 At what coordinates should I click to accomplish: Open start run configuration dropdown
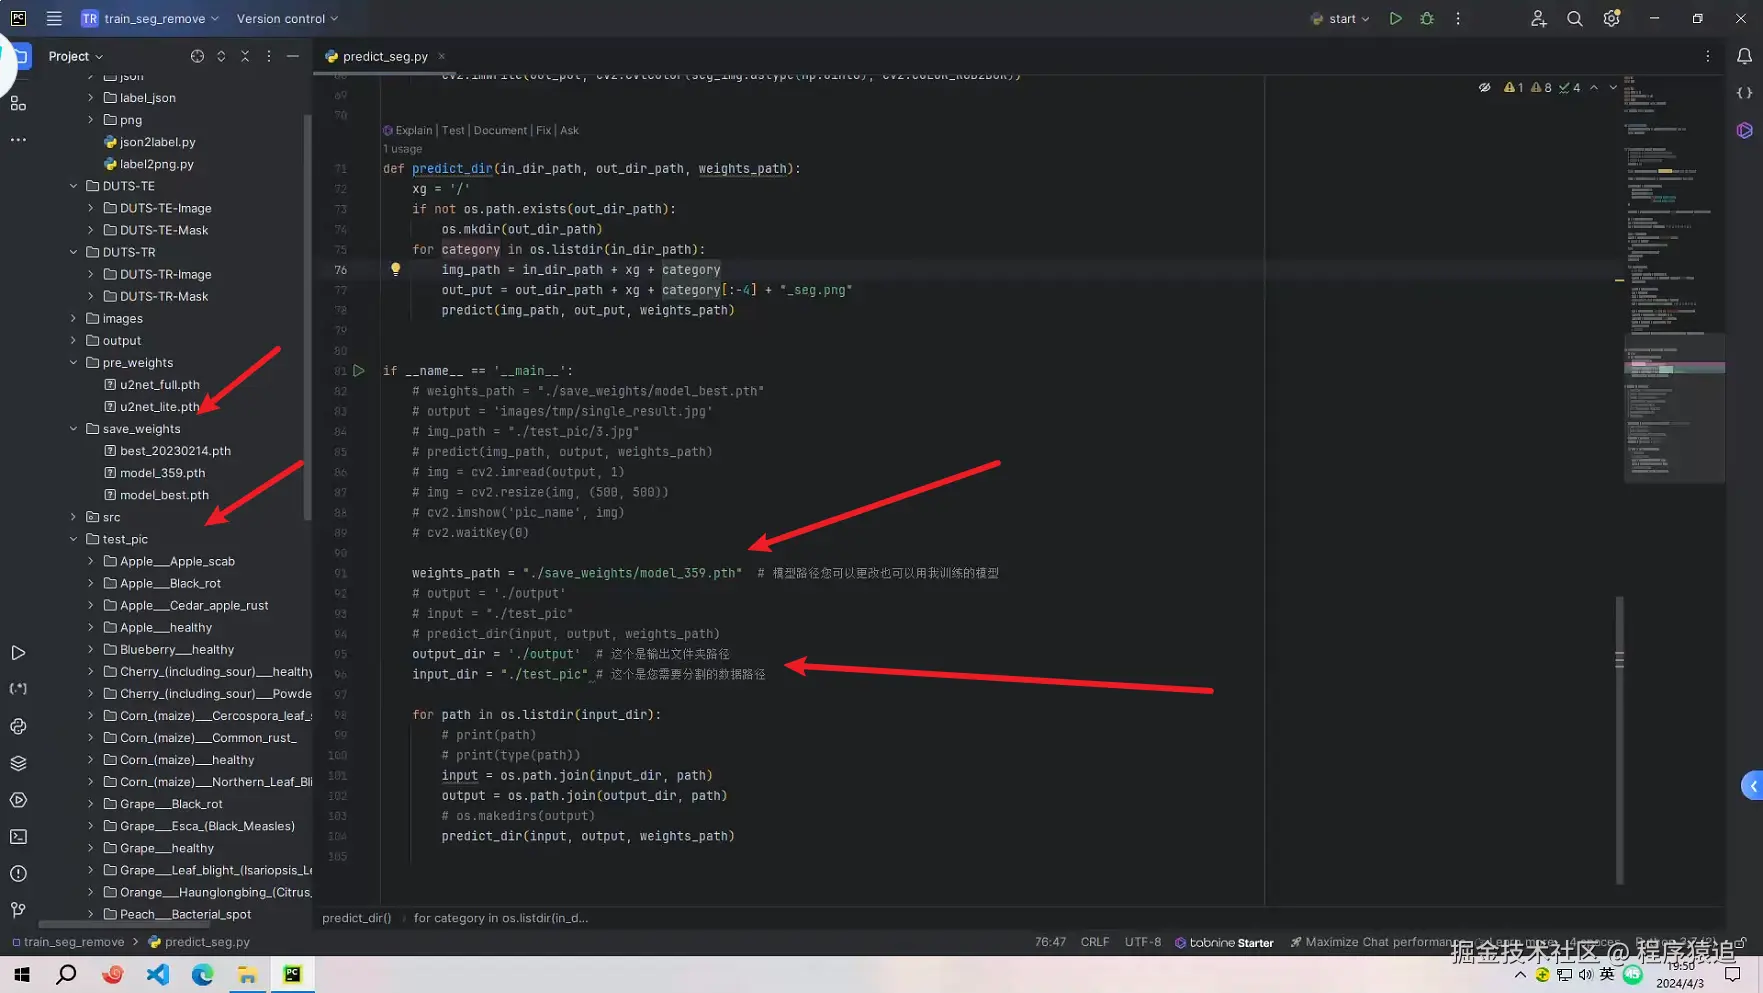click(x=1340, y=18)
